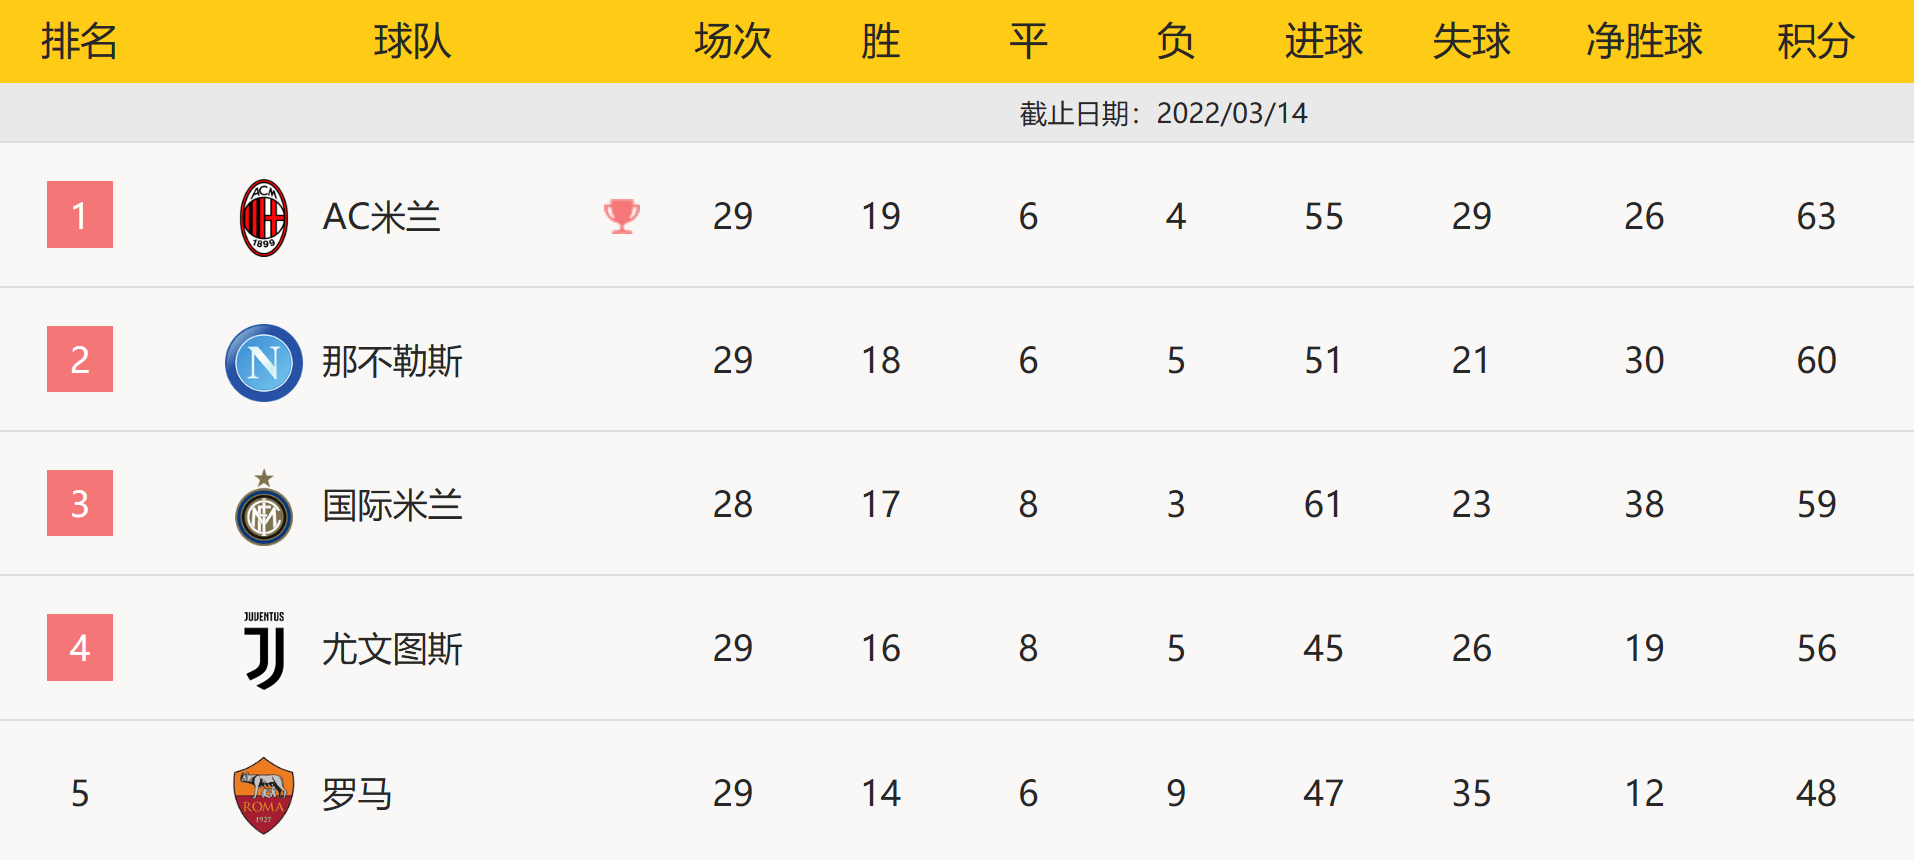The image size is (1914, 860).
Task: Click the red rank 1 badge
Action: 80,215
